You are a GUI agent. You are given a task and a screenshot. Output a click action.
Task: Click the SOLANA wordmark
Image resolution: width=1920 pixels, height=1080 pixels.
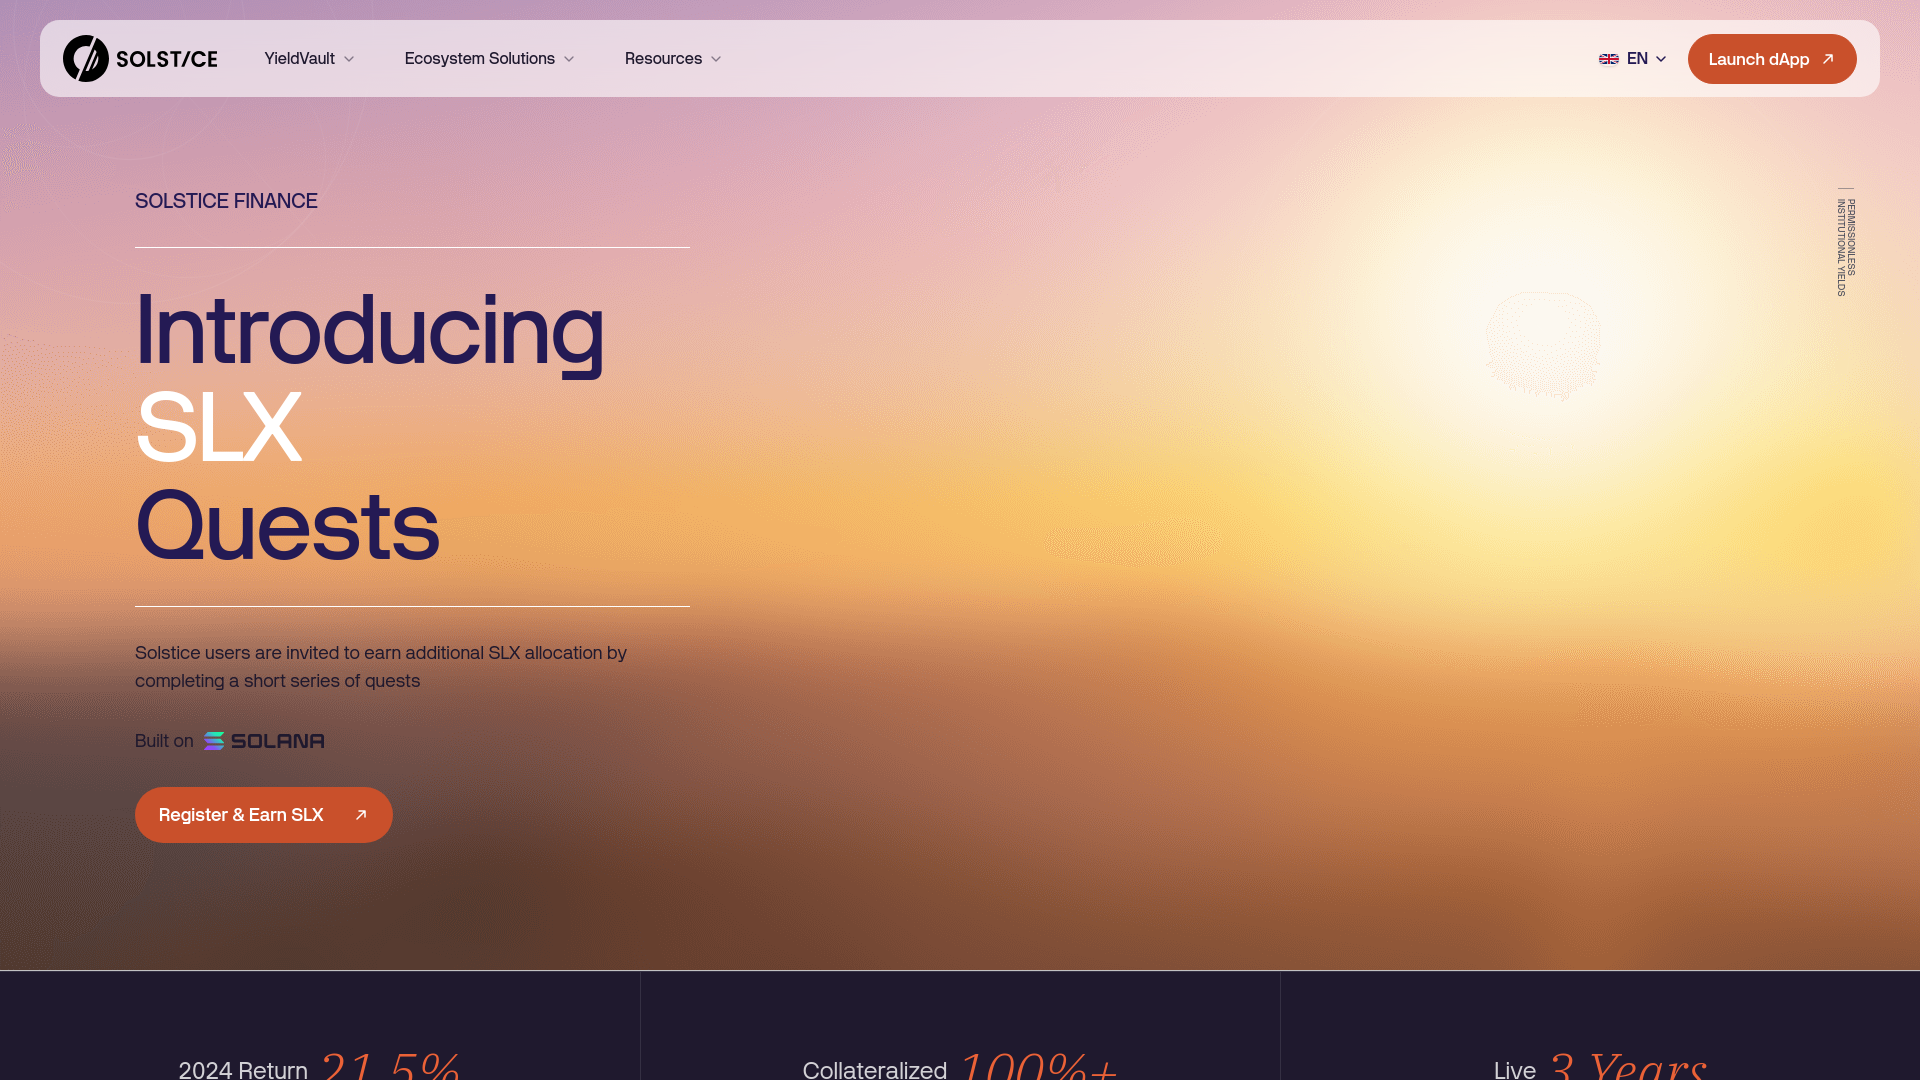click(278, 741)
